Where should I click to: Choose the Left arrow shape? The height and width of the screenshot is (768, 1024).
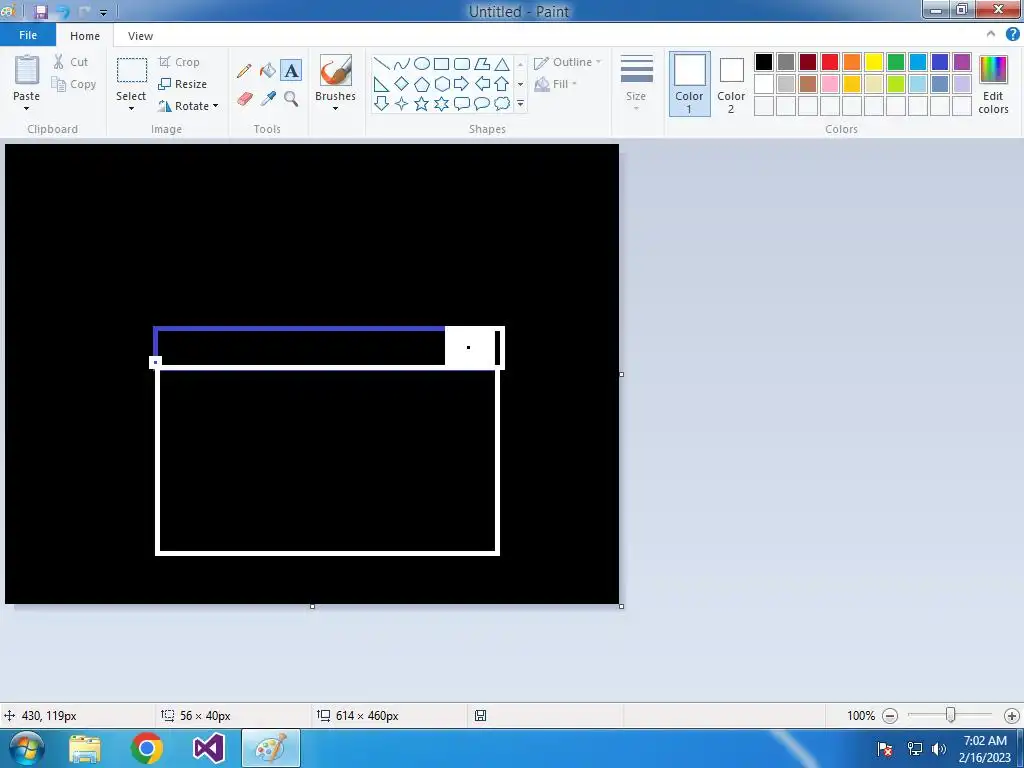point(482,84)
